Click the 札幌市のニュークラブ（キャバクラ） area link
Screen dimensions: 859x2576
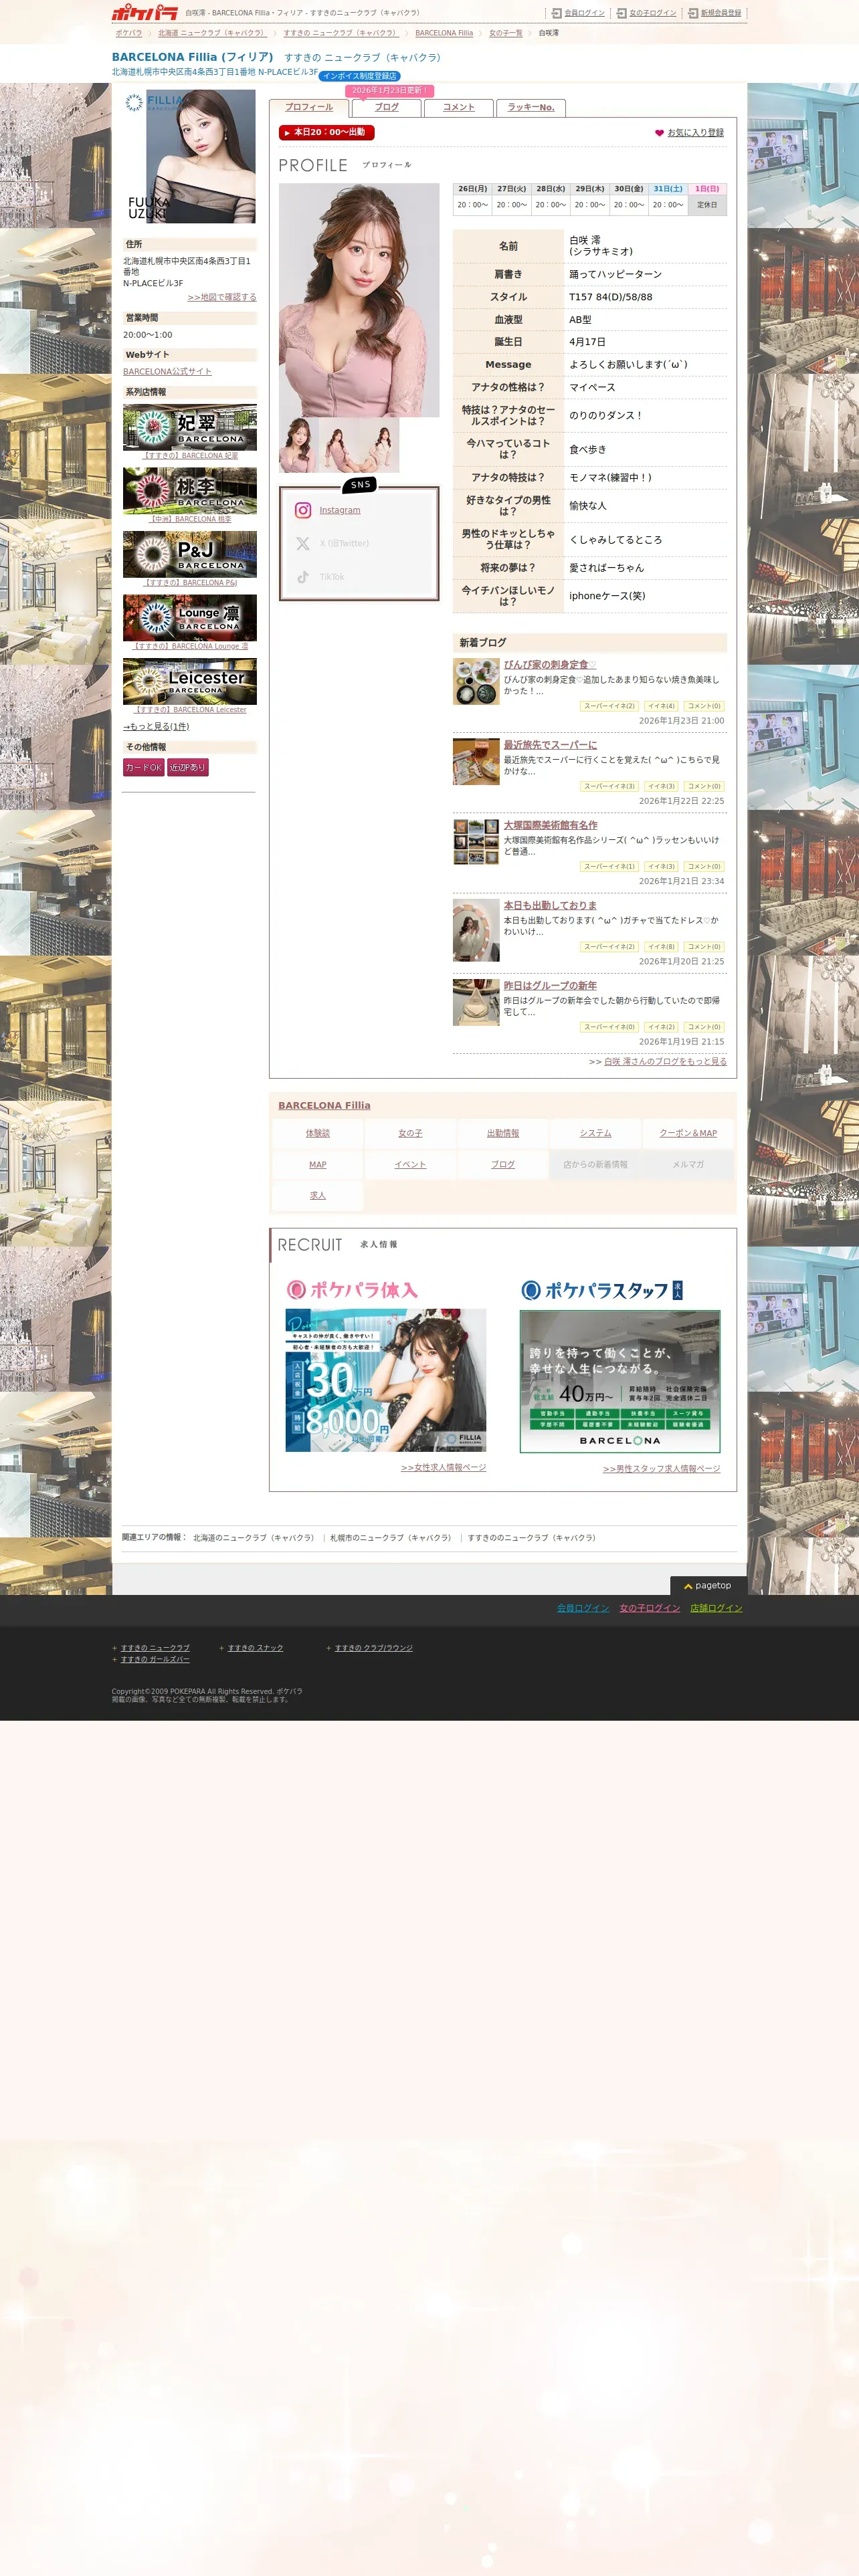(391, 1538)
